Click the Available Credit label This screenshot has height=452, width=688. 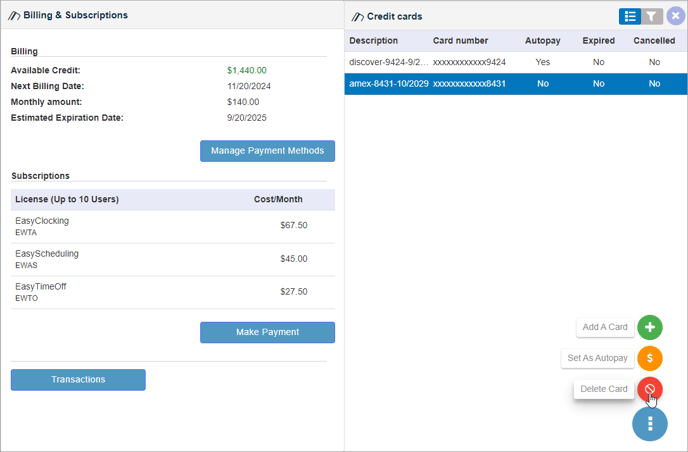tap(46, 70)
